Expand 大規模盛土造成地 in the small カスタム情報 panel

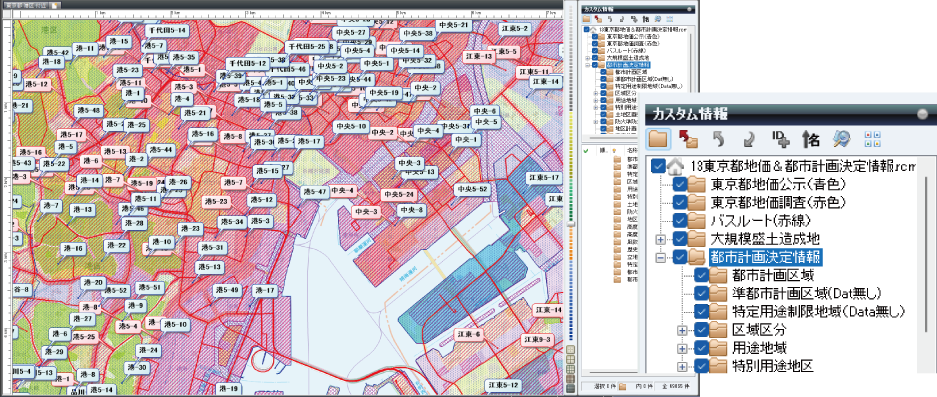pos(588,57)
